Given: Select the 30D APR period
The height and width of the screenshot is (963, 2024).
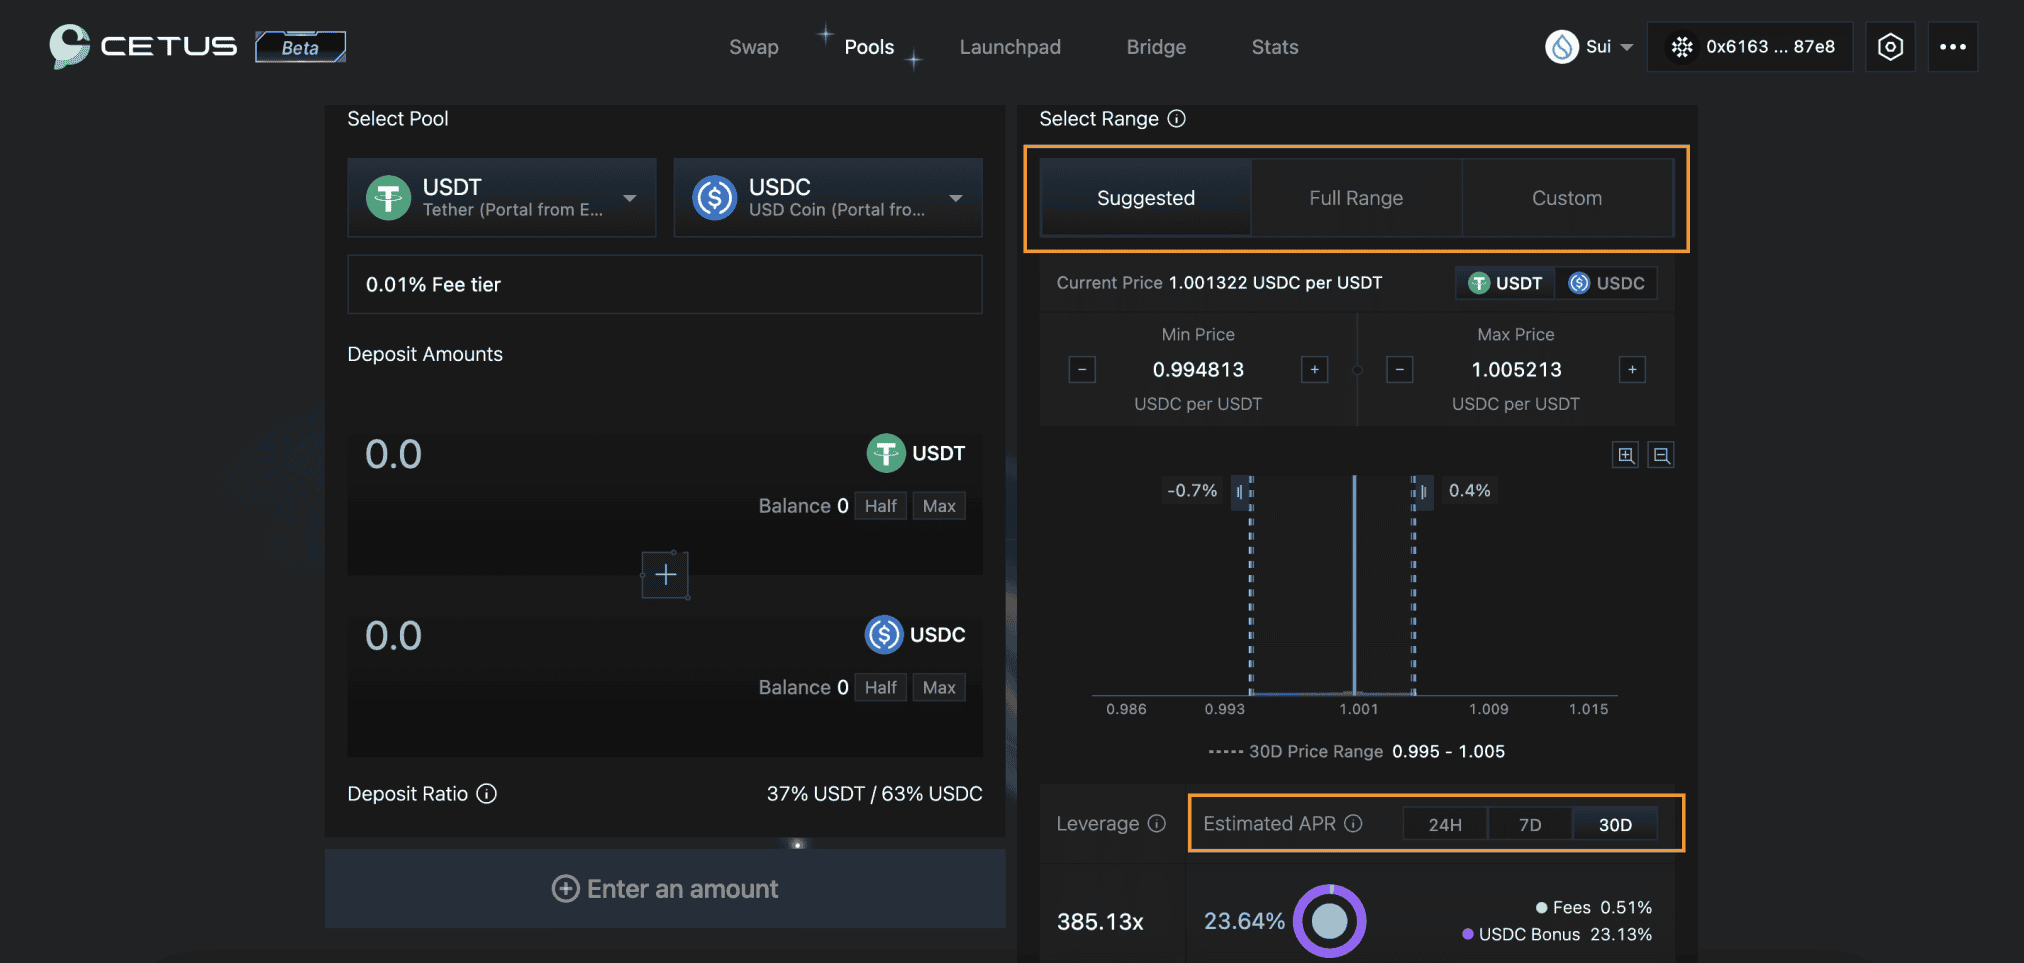Looking at the screenshot, I should click(x=1615, y=824).
